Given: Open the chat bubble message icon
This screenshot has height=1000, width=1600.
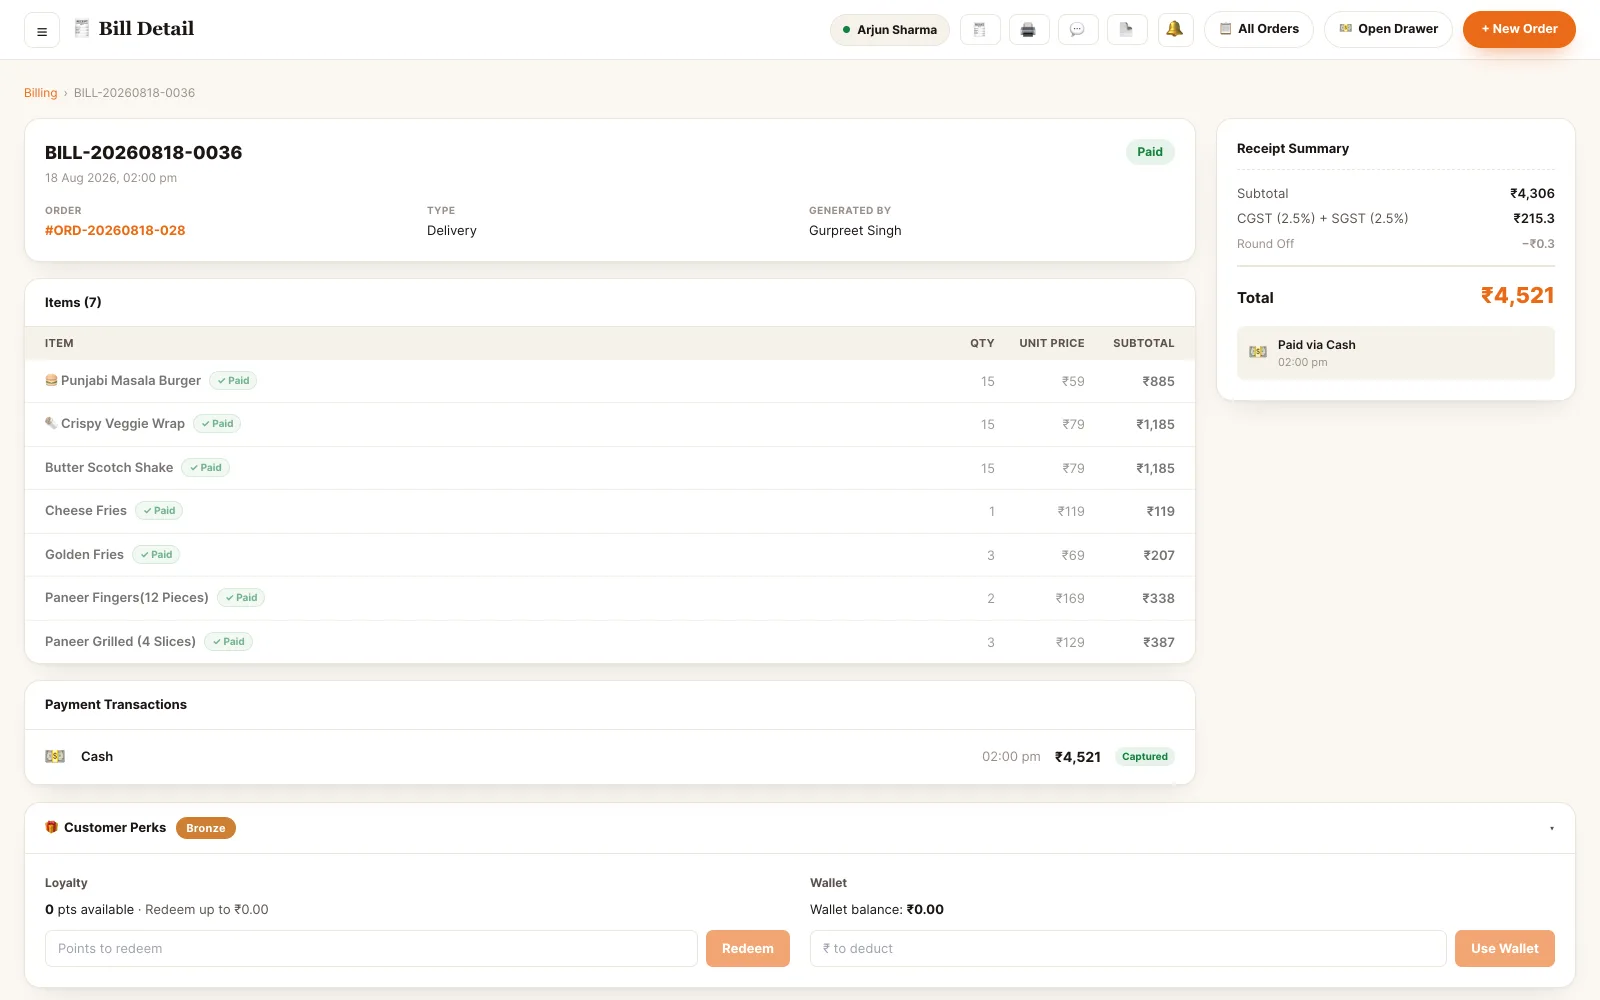Looking at the screenshot, I should click(1077, 29).
